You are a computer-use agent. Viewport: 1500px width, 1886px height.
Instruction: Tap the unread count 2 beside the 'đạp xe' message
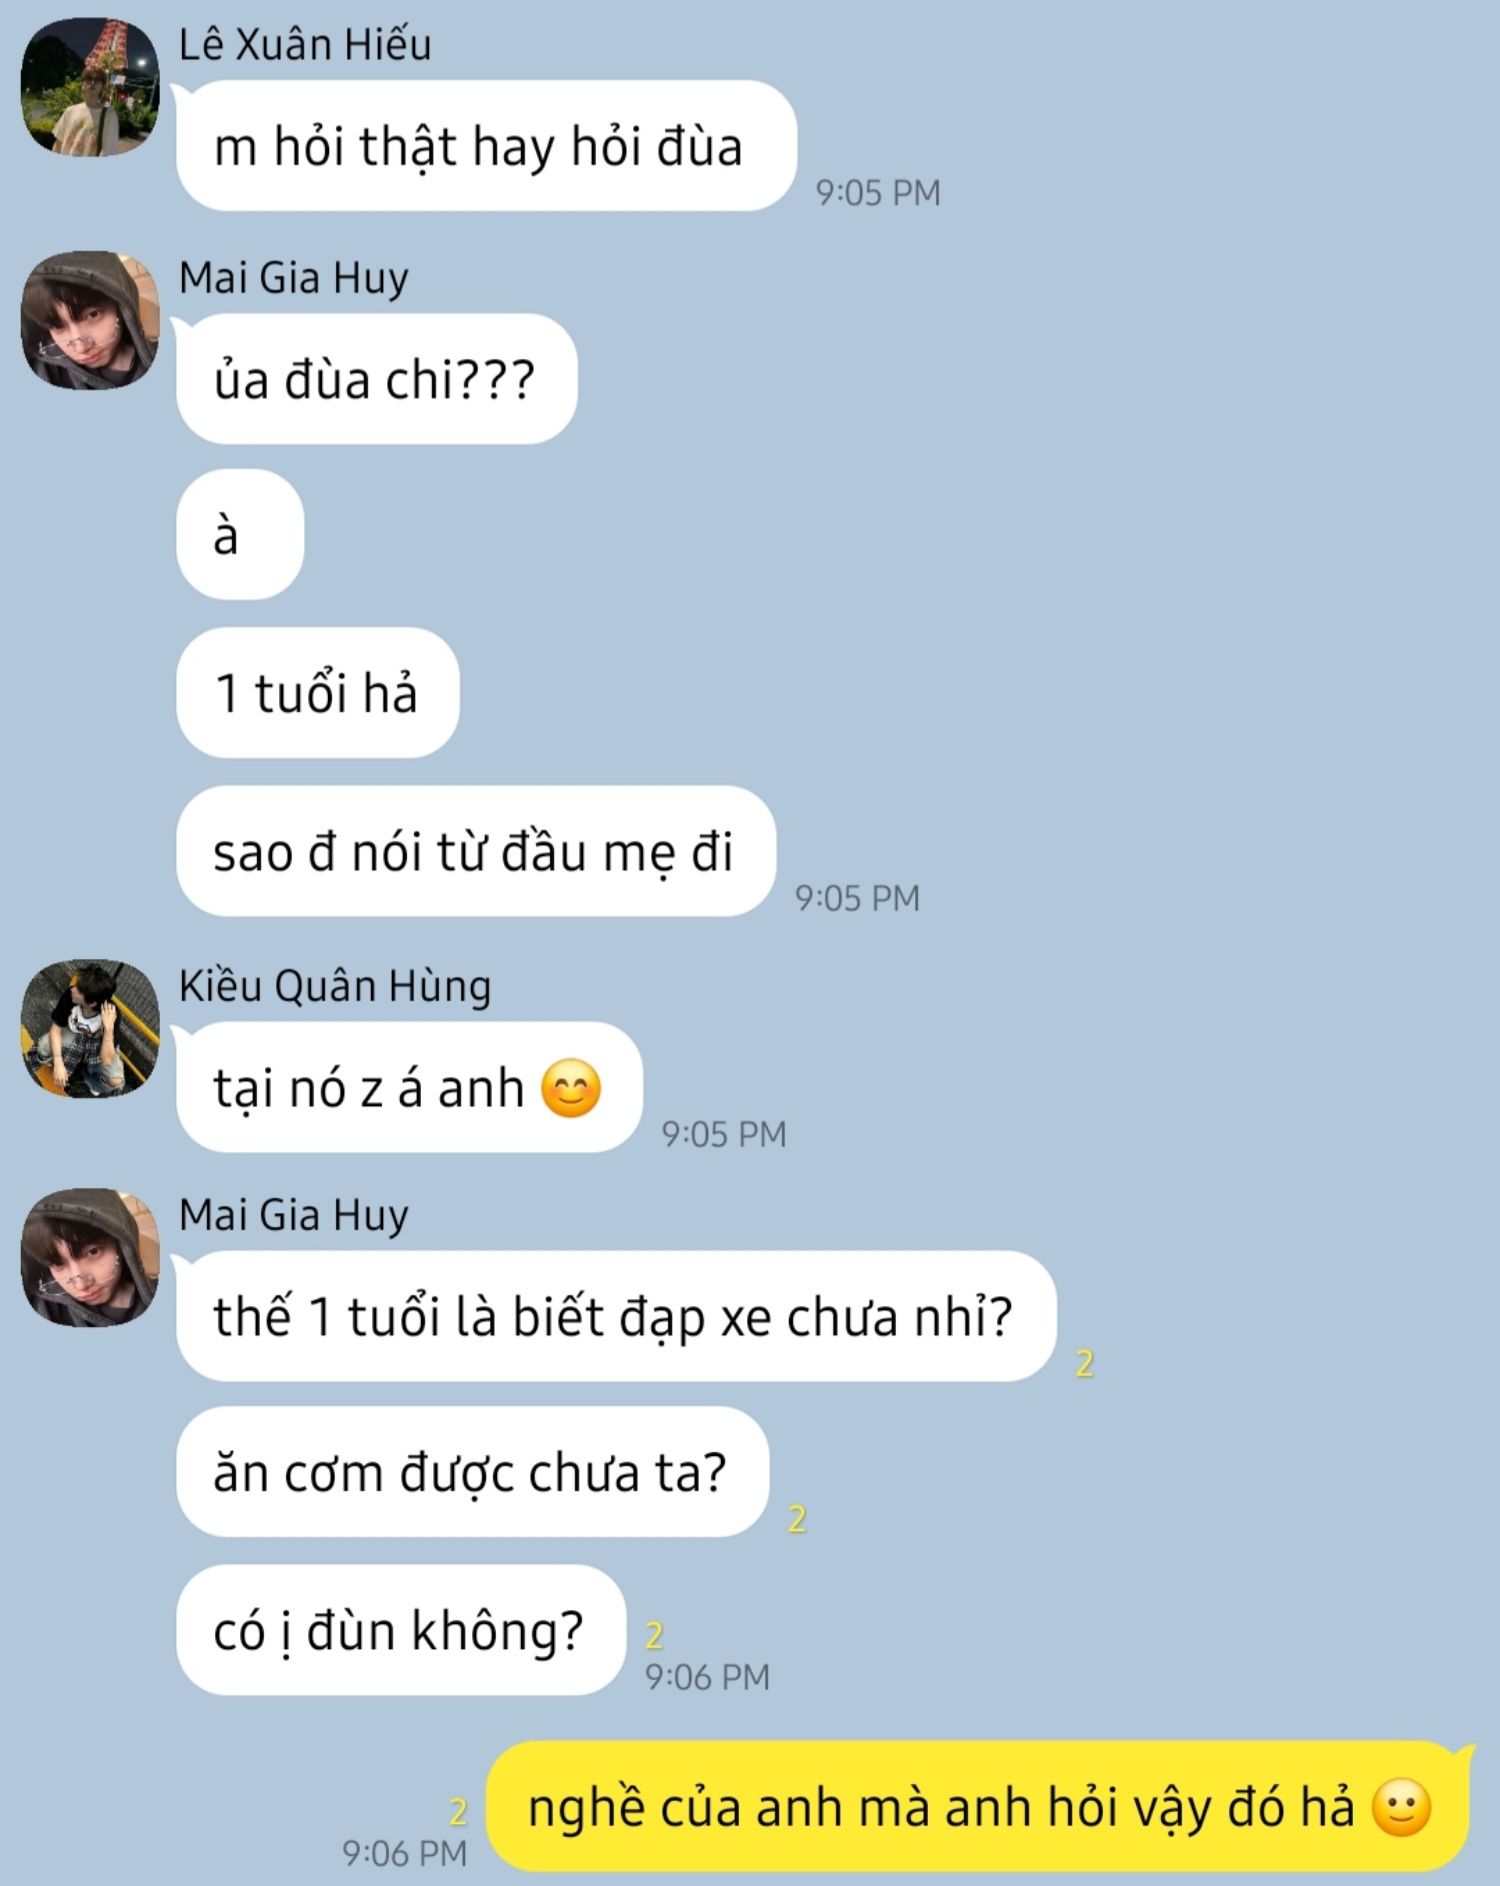point(1085,1363)
